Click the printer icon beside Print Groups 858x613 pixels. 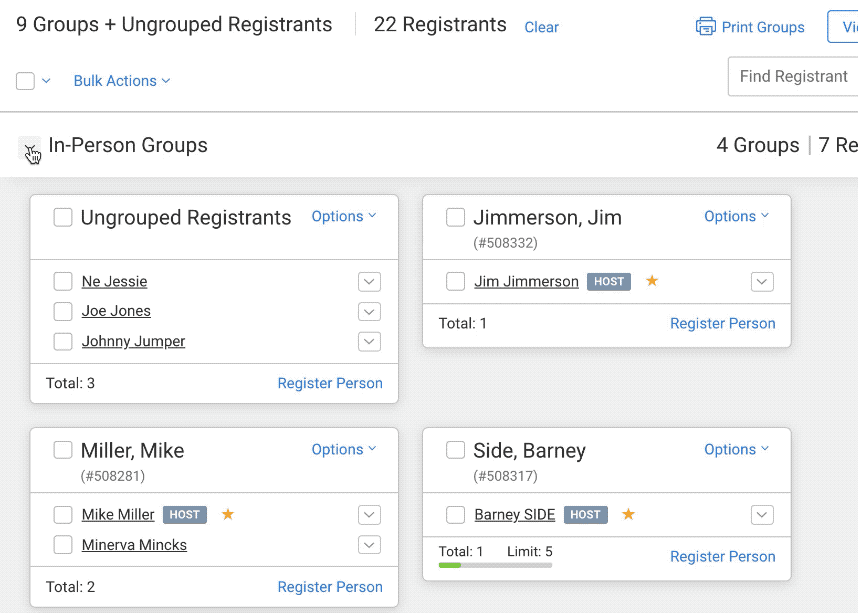pos(705,26)
